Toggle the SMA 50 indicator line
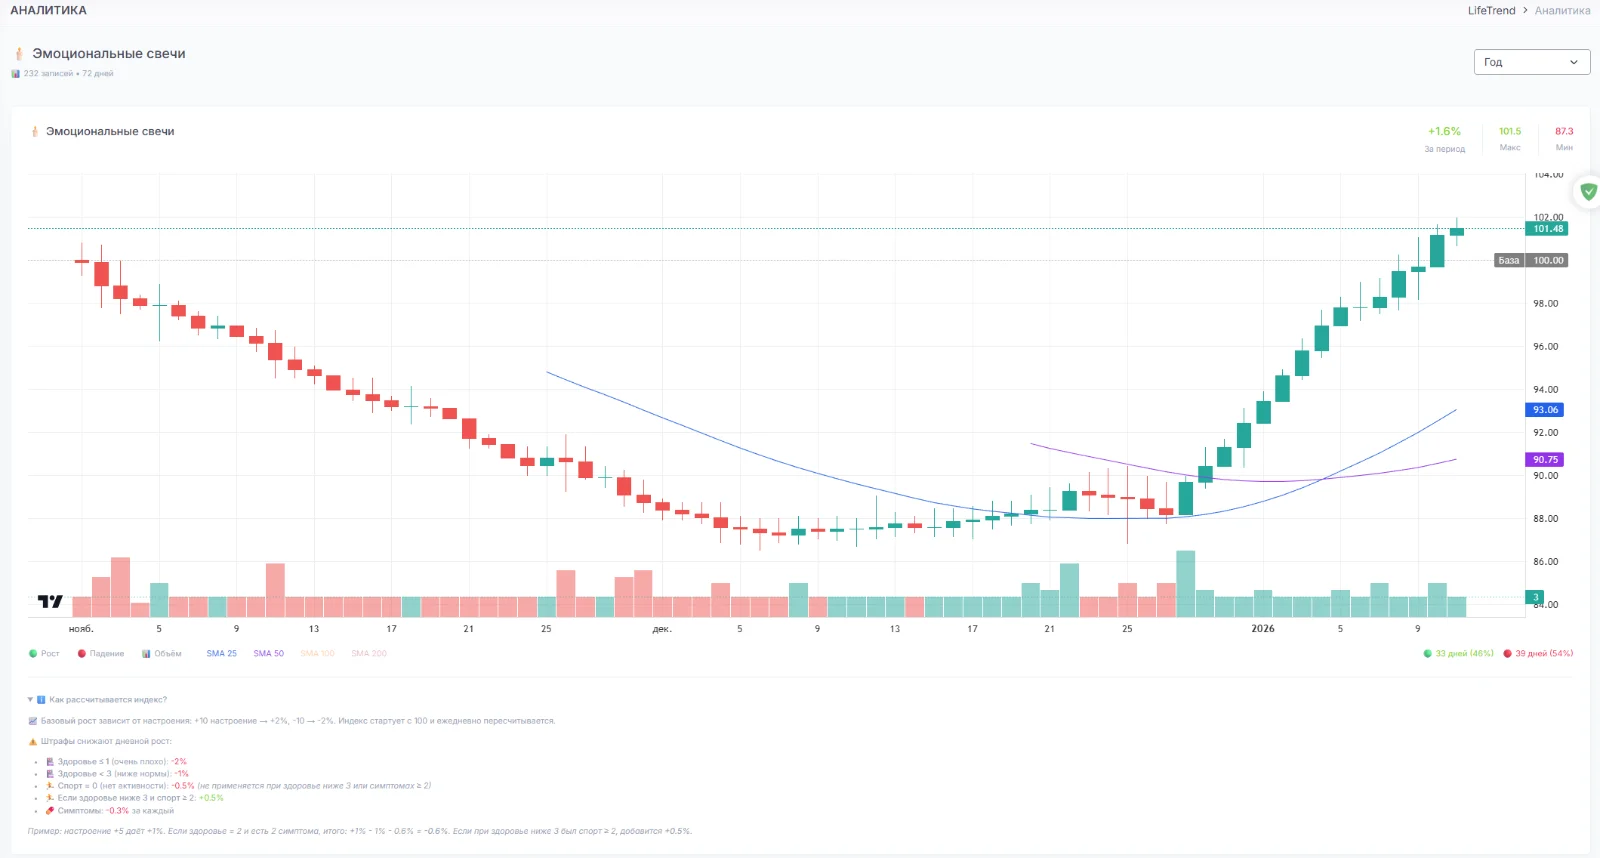1600x858 pixels. pos(268,654)
